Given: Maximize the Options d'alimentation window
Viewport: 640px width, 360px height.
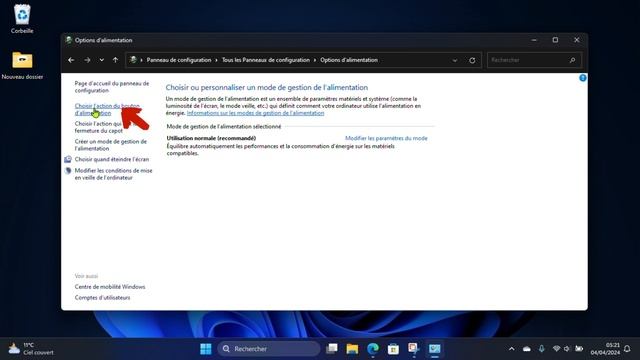Looking at the screenshot, I should 555,40.
